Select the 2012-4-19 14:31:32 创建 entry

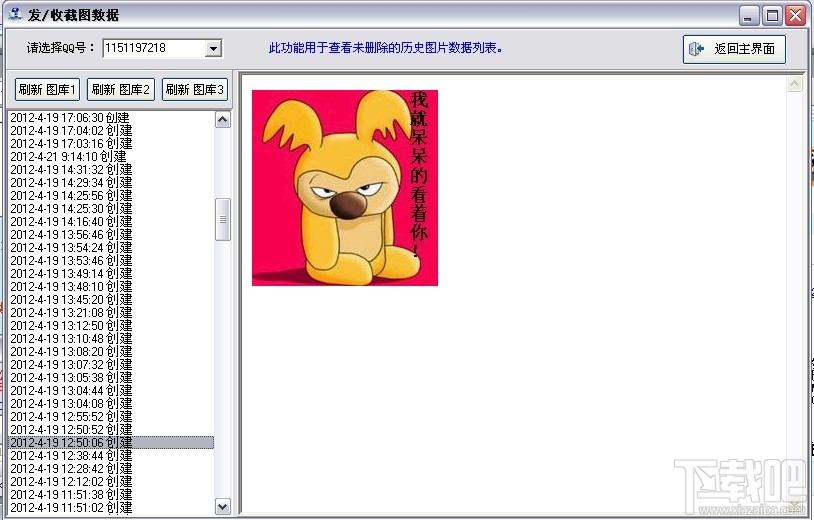click(111, 170)
